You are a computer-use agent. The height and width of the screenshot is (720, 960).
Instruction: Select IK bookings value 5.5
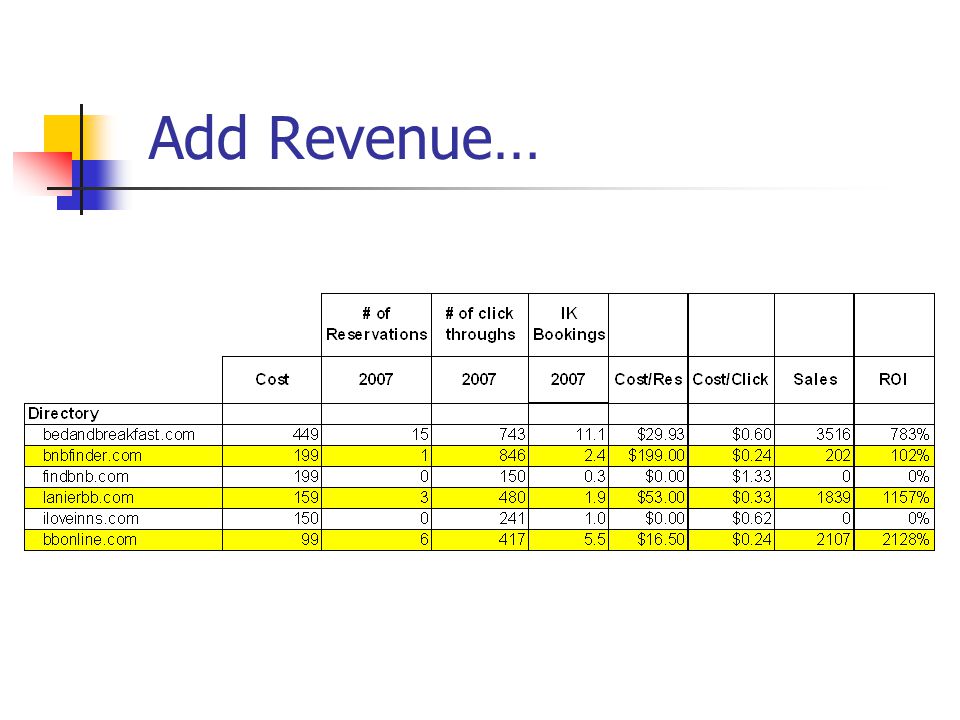(x=569, y=540)
